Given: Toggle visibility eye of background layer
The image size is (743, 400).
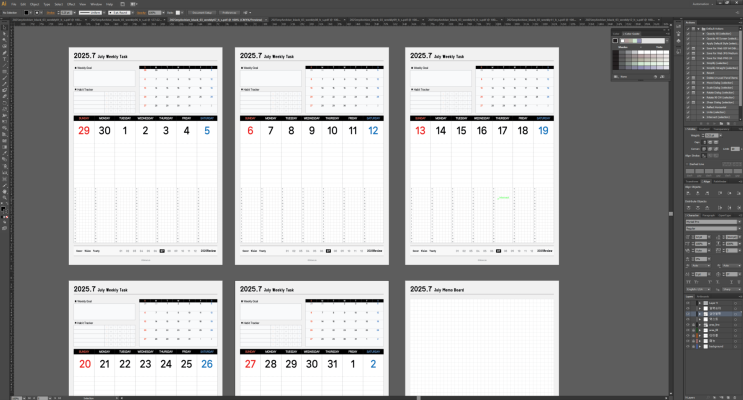Looking at the screenshot, I should coord(688,346).
